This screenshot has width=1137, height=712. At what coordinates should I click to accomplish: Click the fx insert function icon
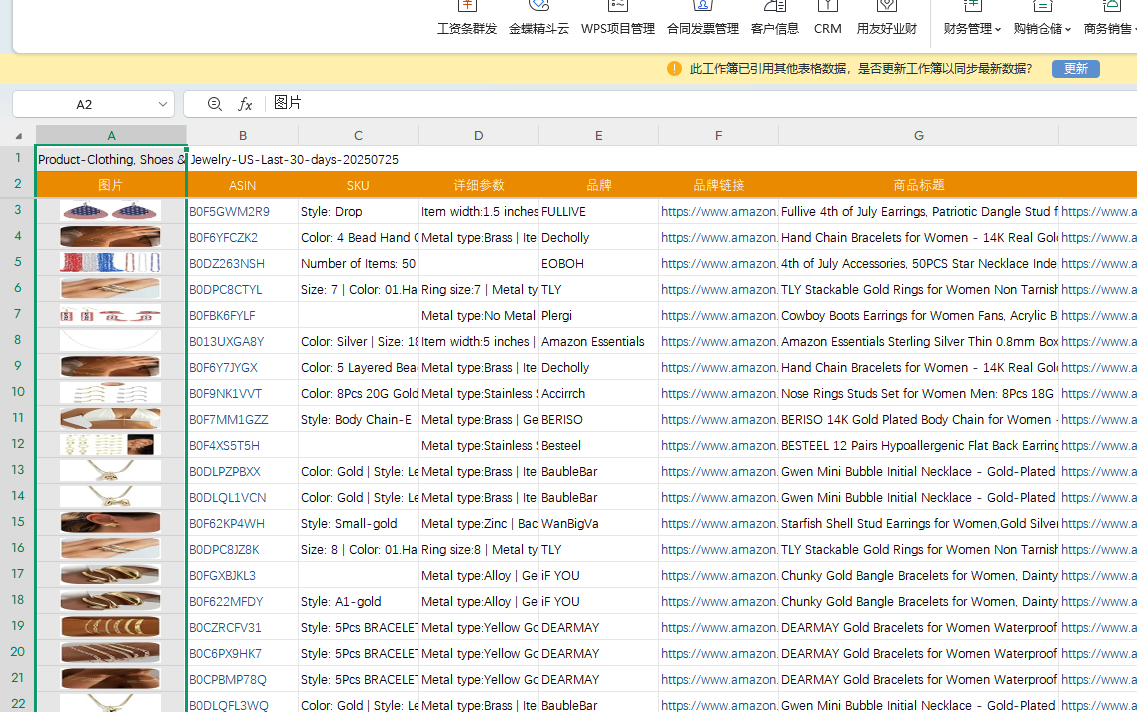245,104
